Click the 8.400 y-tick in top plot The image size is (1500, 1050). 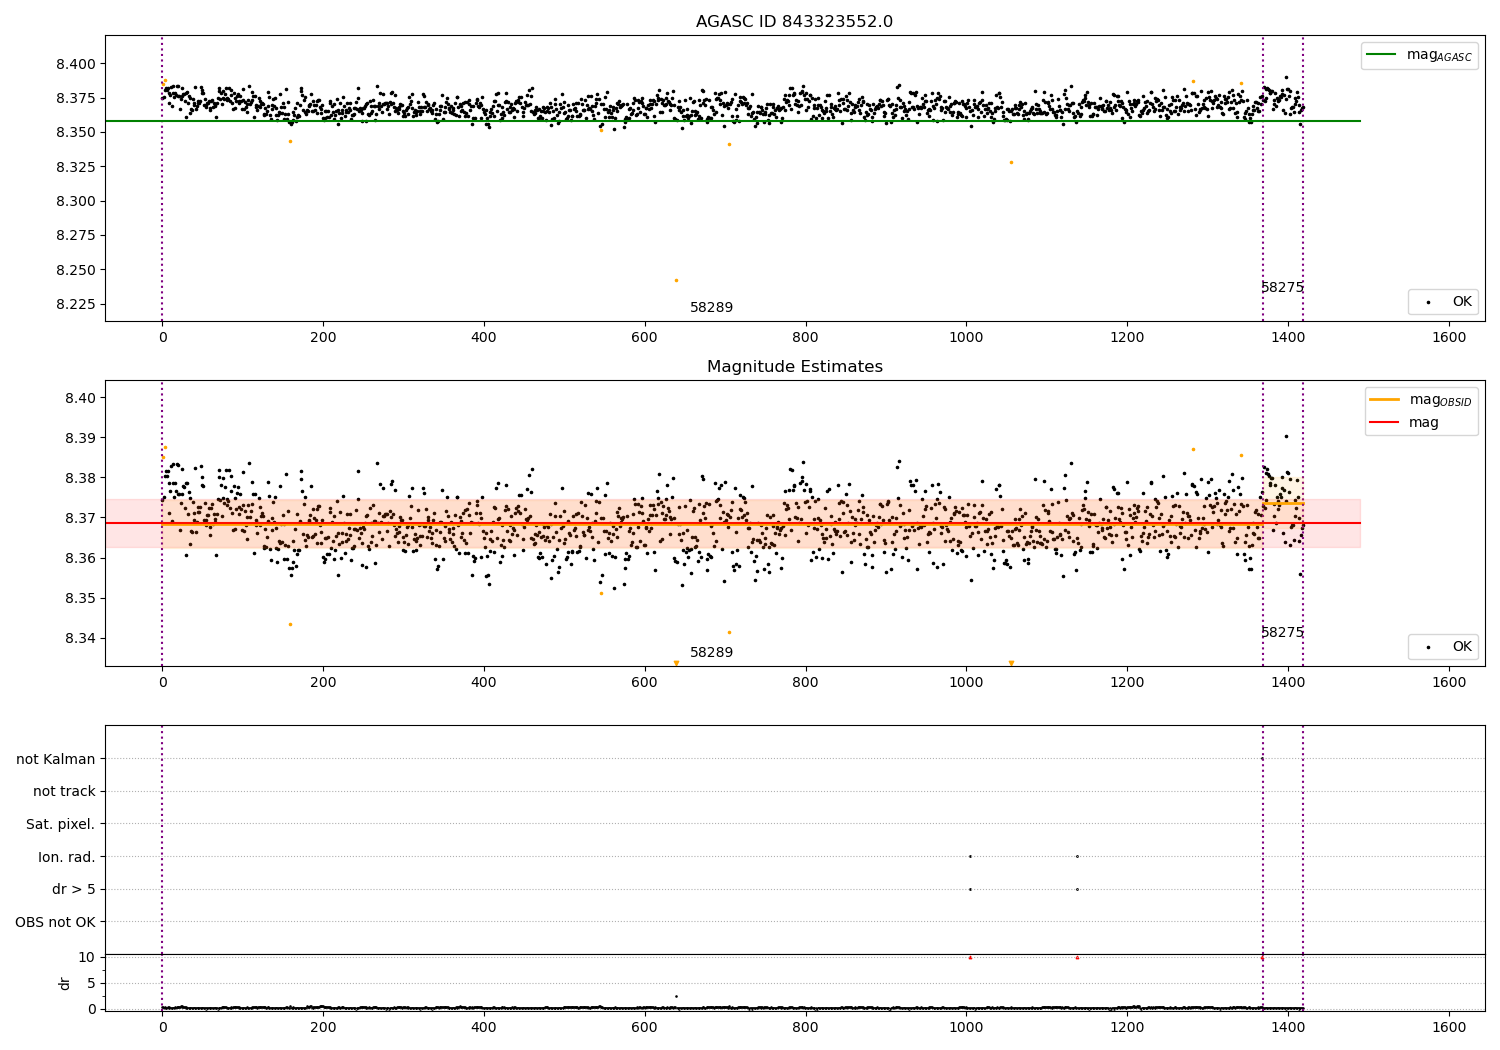tap(76, 64)
